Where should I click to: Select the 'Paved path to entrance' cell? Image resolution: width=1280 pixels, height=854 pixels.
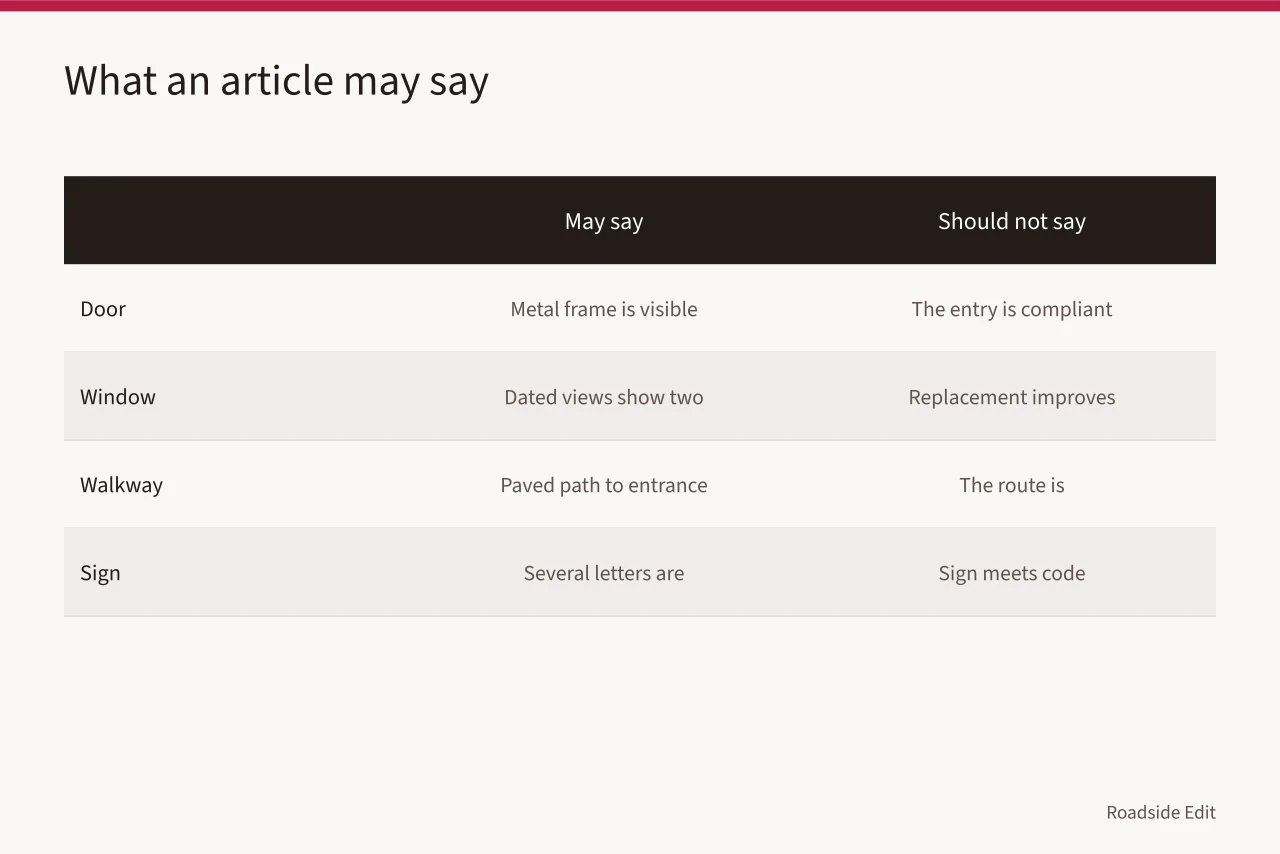click(604, 485)
